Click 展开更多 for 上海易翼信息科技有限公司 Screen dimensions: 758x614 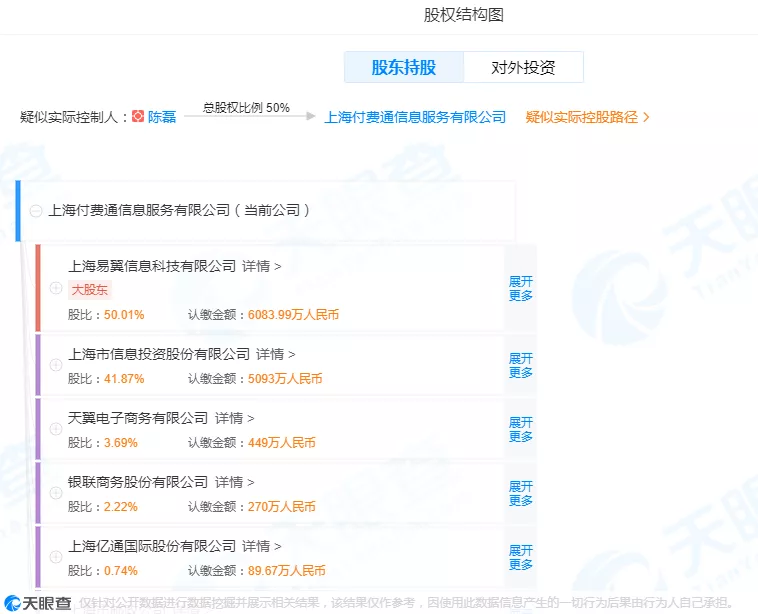tap(521, 288)
